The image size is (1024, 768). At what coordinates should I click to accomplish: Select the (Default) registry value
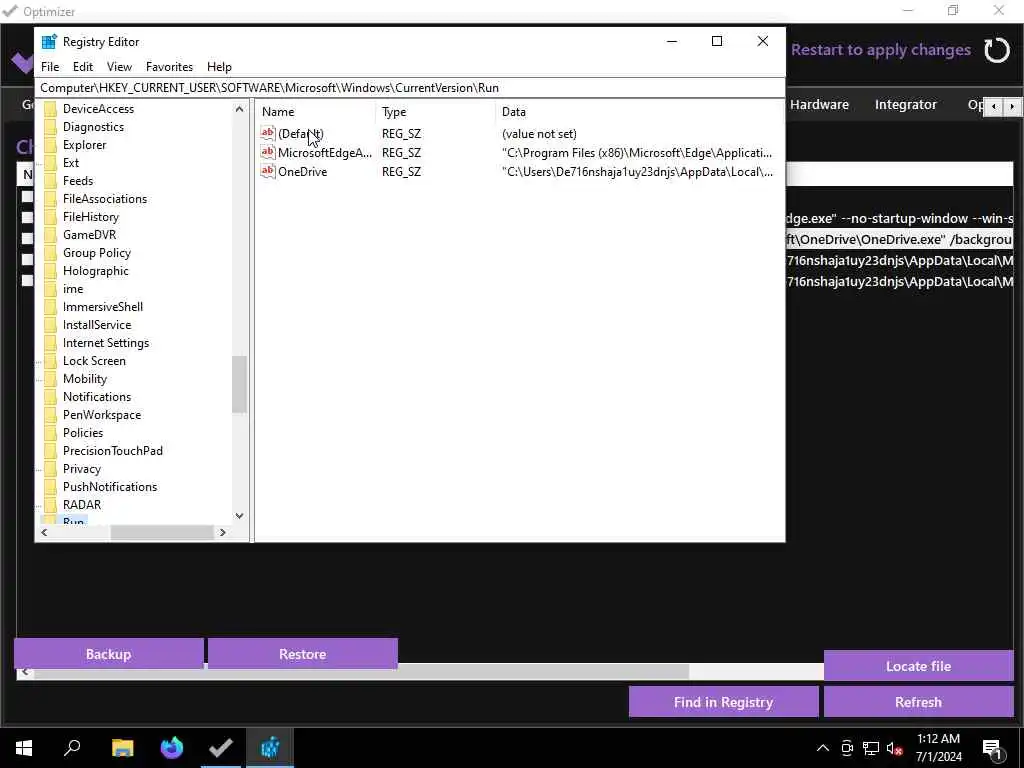click(x=300, y=134)
